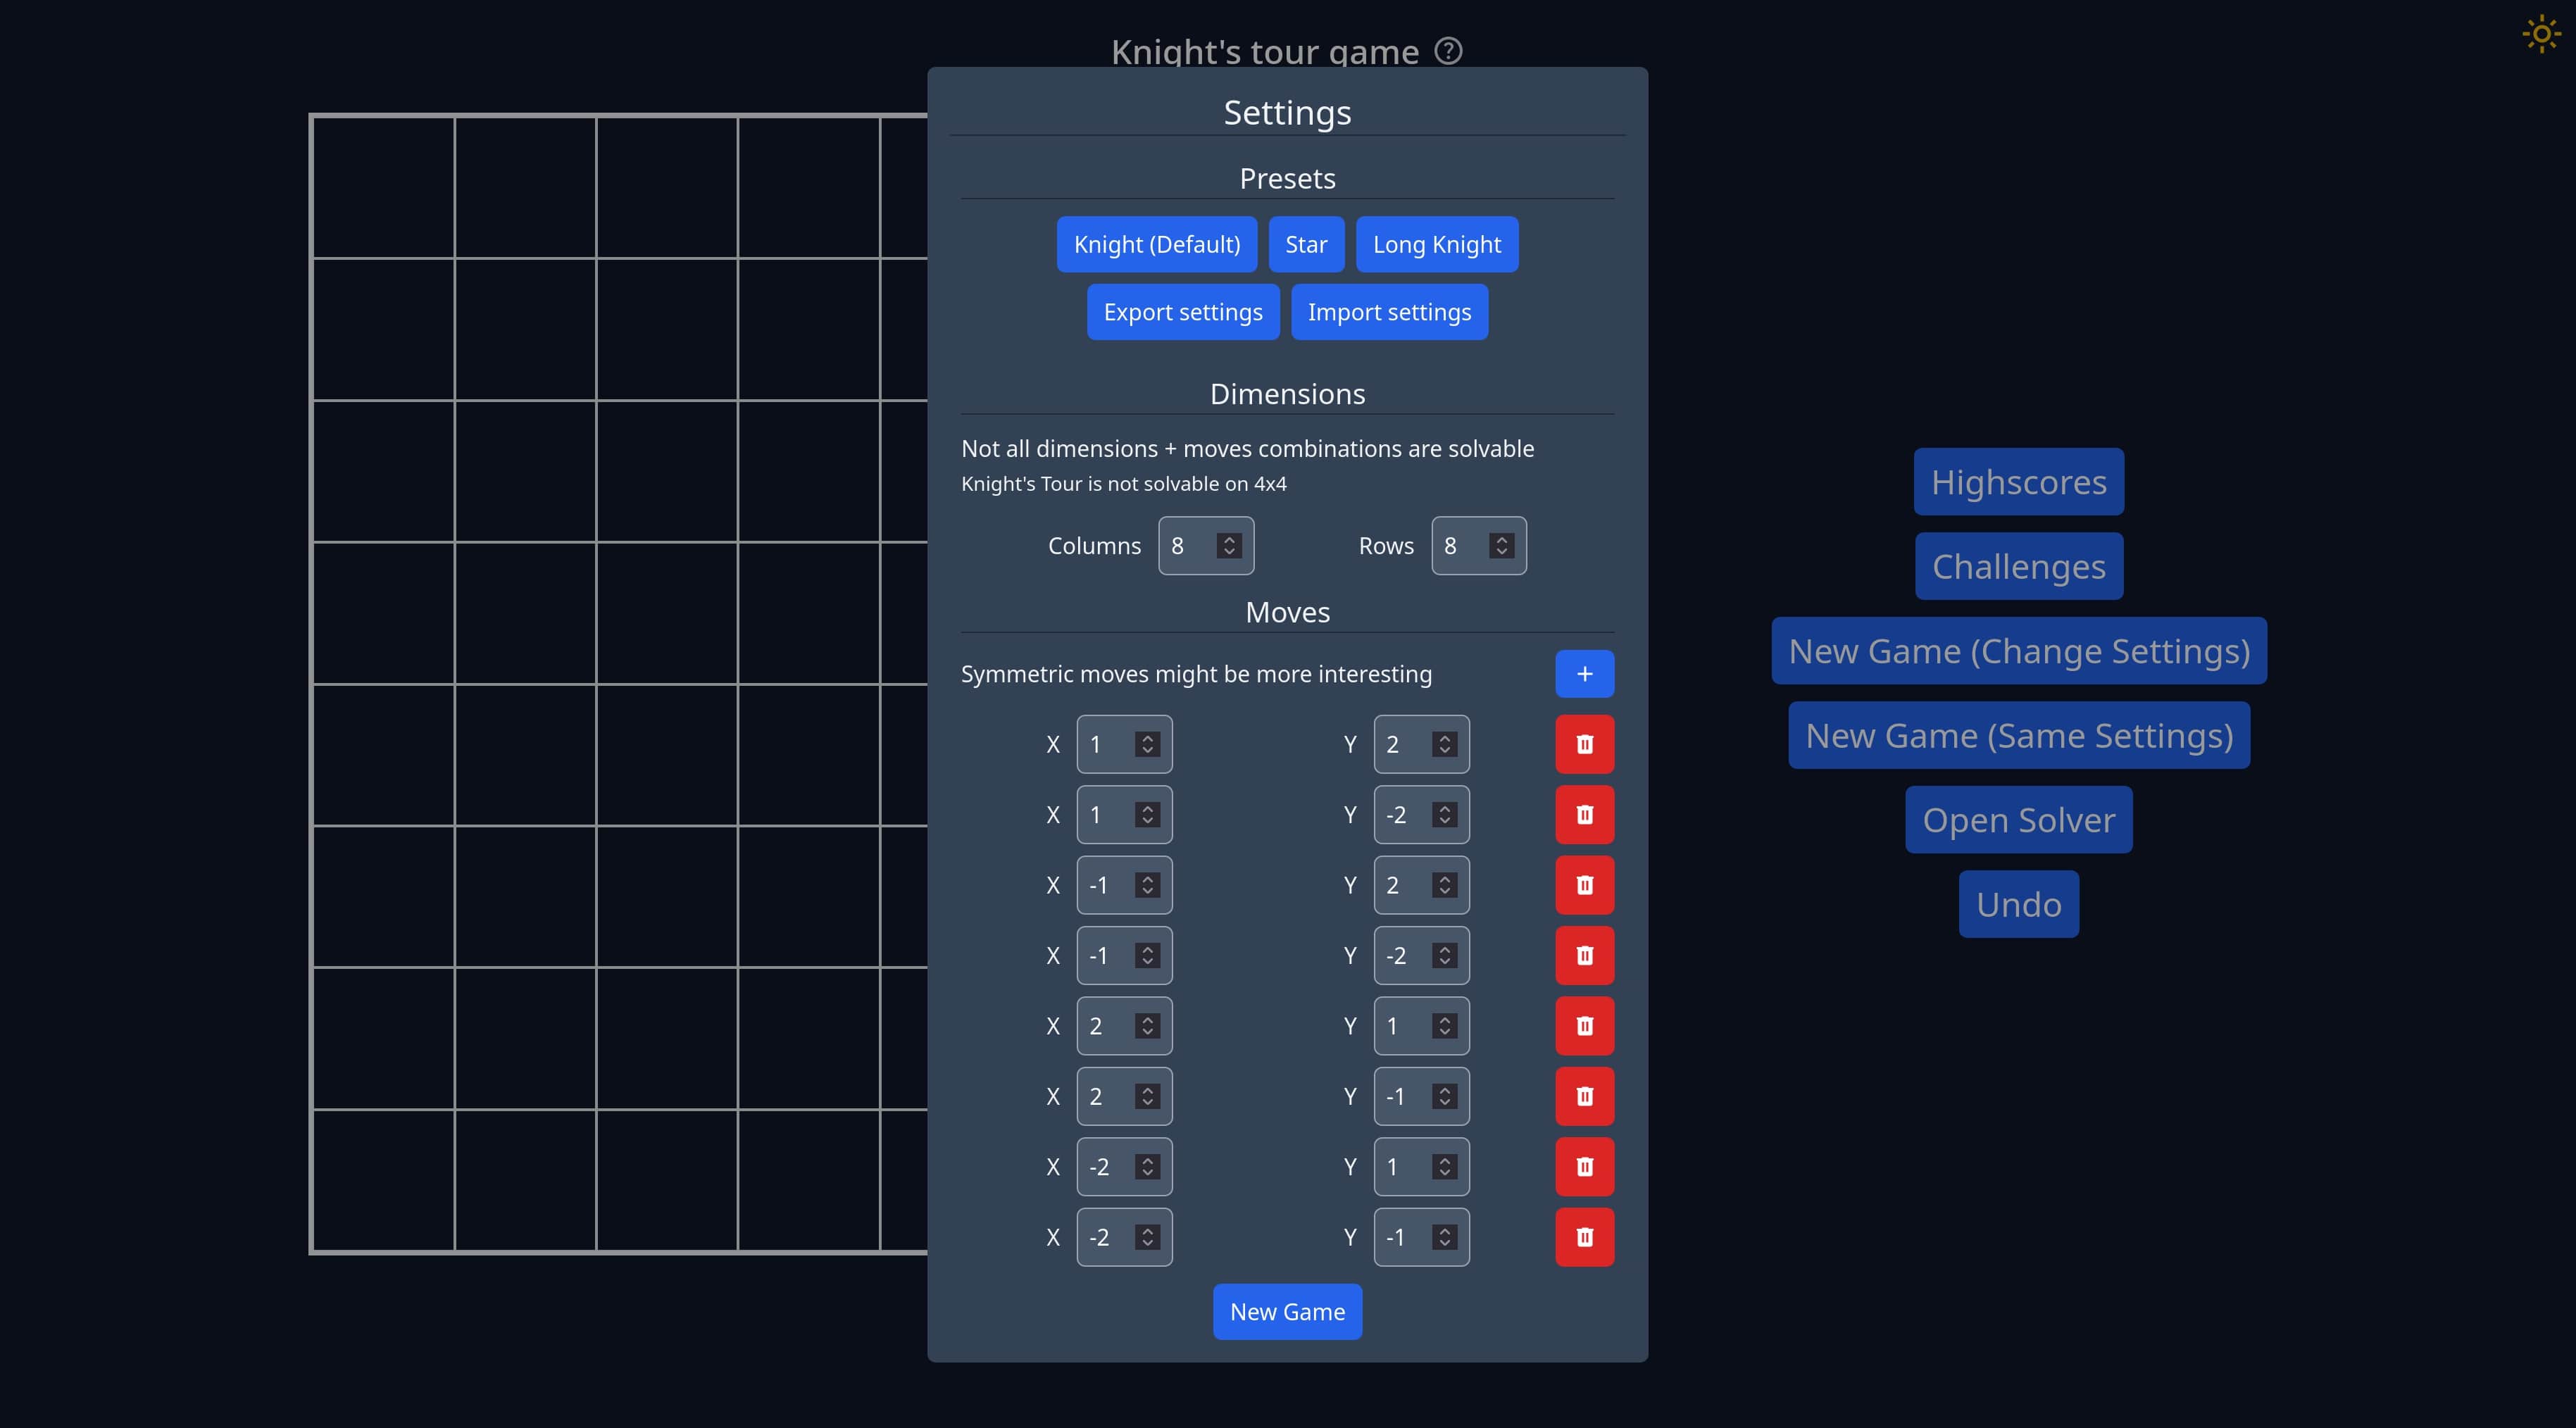
Task: Focus X field of move -2, 1
Action: click(1124, 1166)
